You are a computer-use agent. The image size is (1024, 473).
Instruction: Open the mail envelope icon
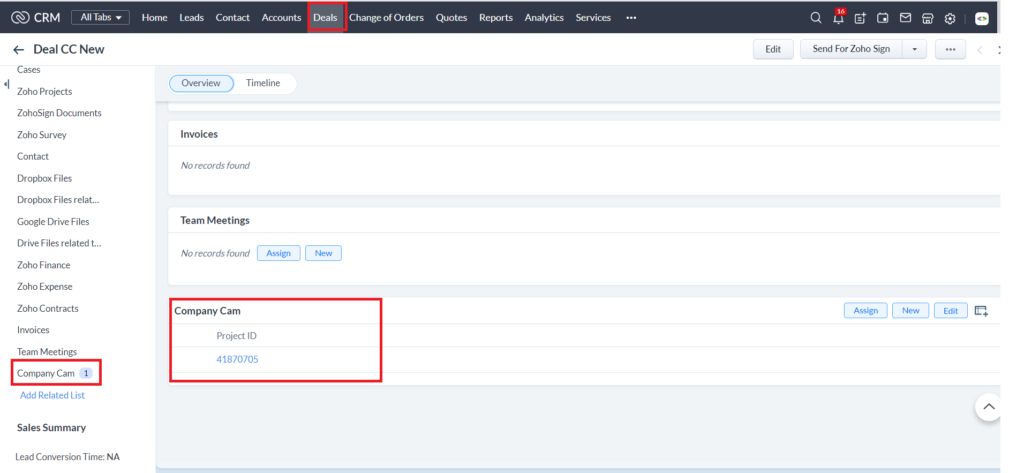click(x=905, y=18)
